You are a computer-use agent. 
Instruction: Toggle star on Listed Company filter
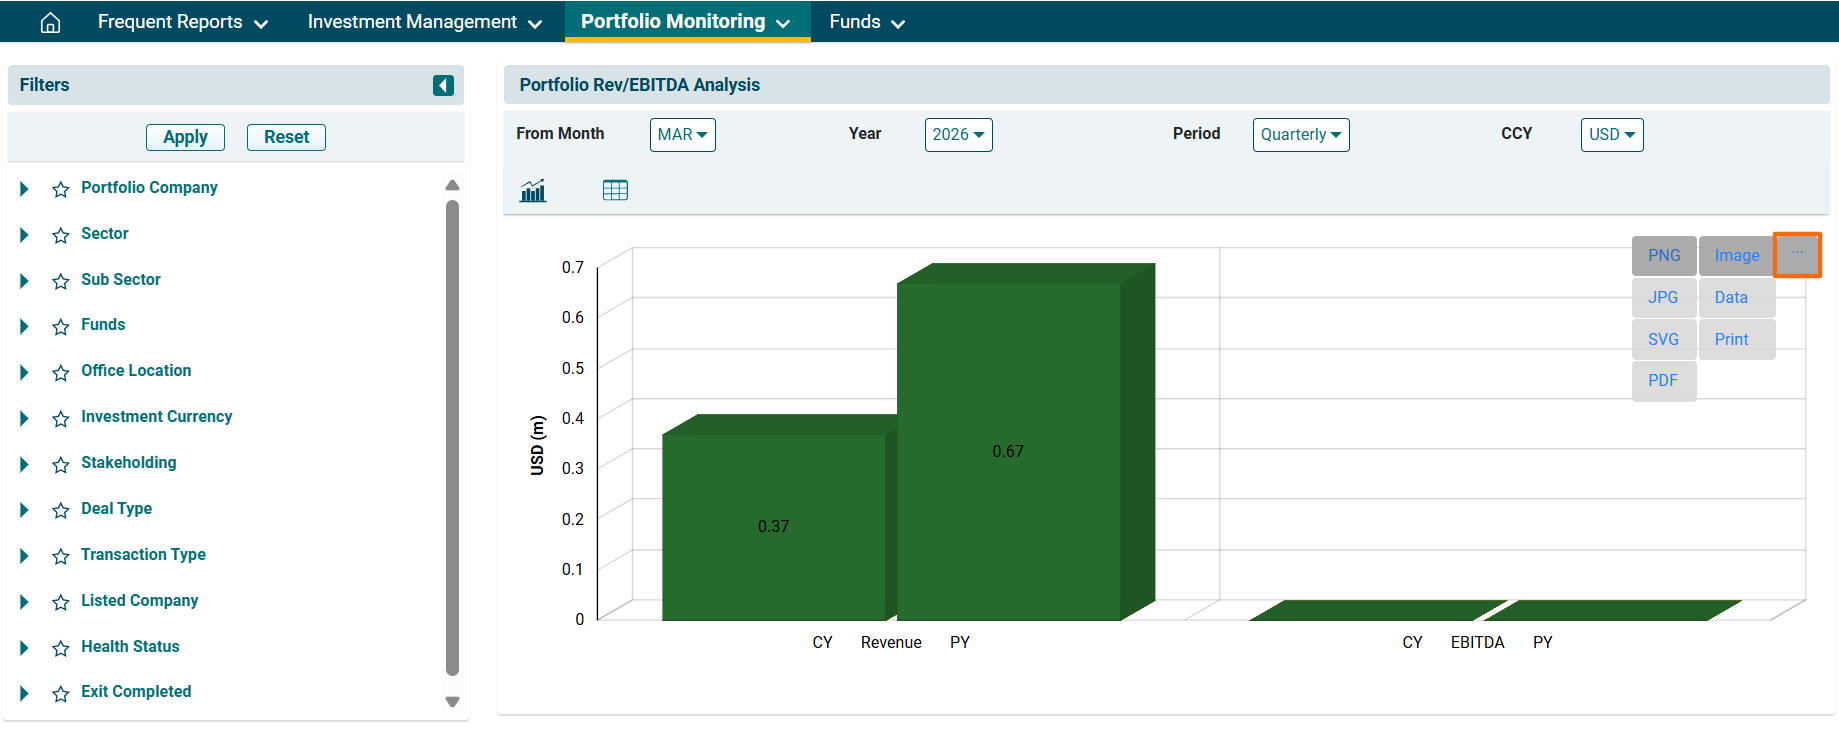[x=61, y=602]
